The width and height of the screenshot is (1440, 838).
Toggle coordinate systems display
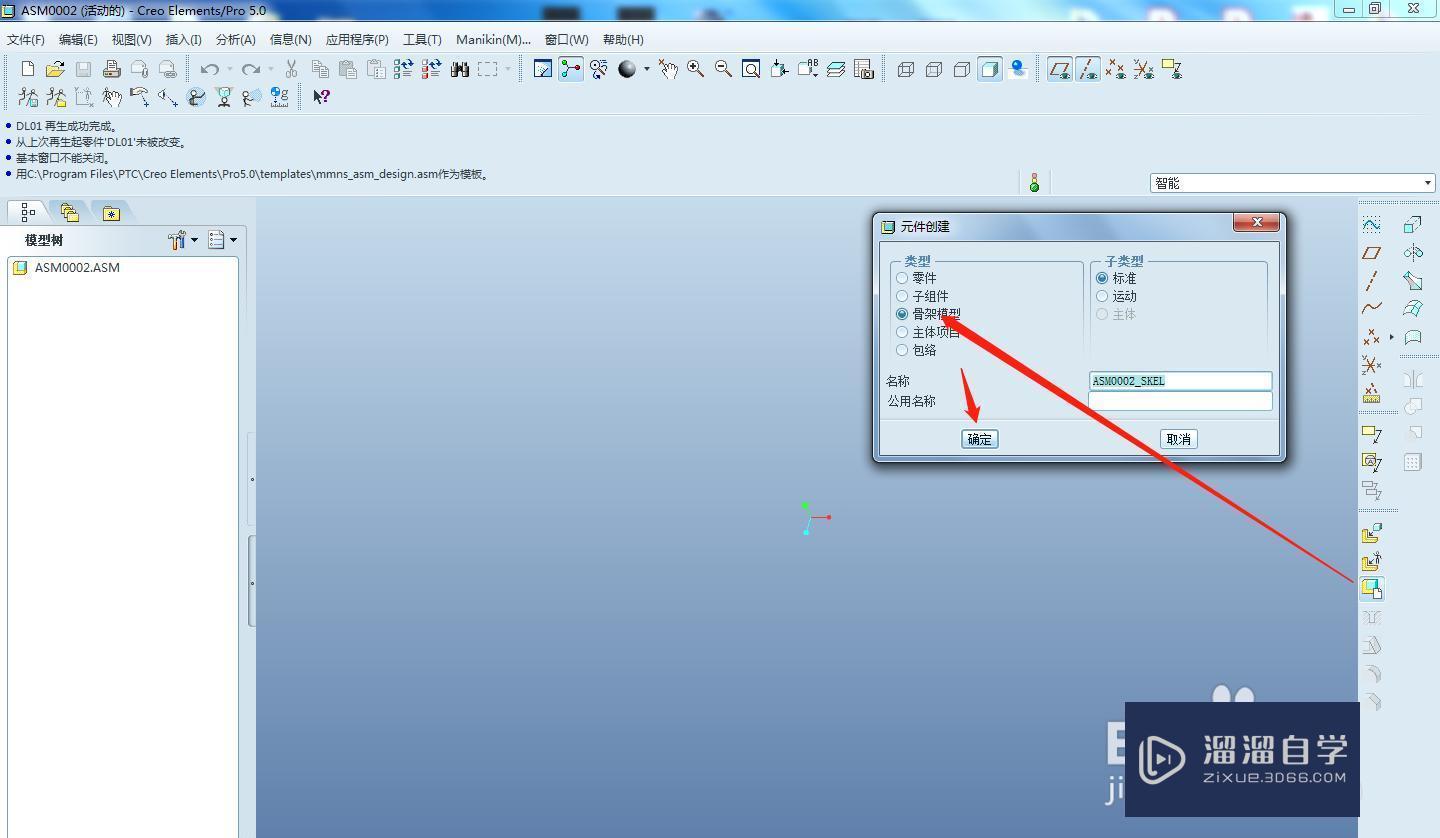pyautogui.click(x=1143, y=69)
